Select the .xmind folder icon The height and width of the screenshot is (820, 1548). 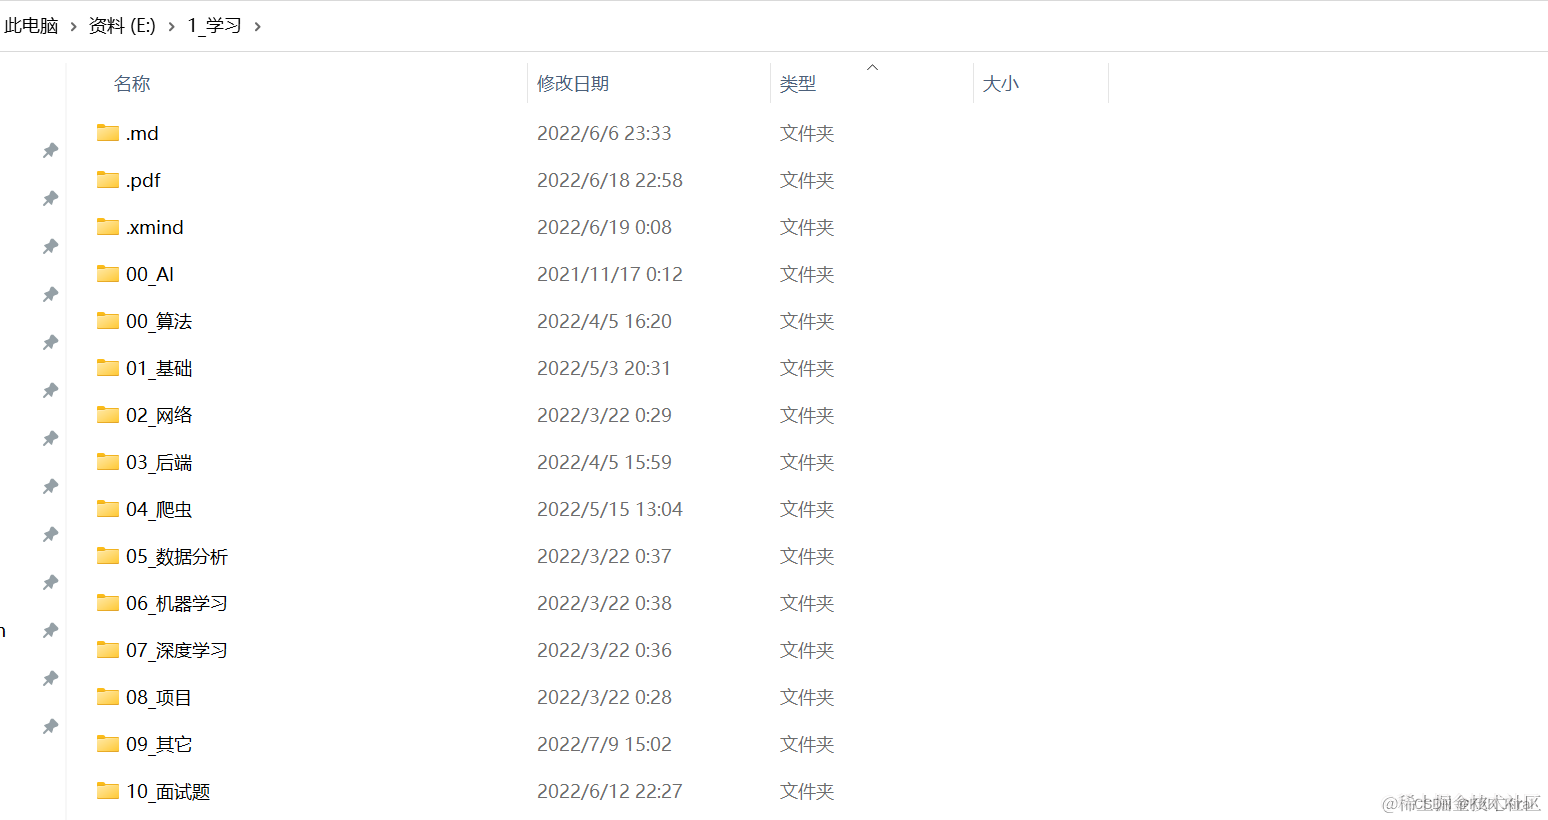point(108,227)
